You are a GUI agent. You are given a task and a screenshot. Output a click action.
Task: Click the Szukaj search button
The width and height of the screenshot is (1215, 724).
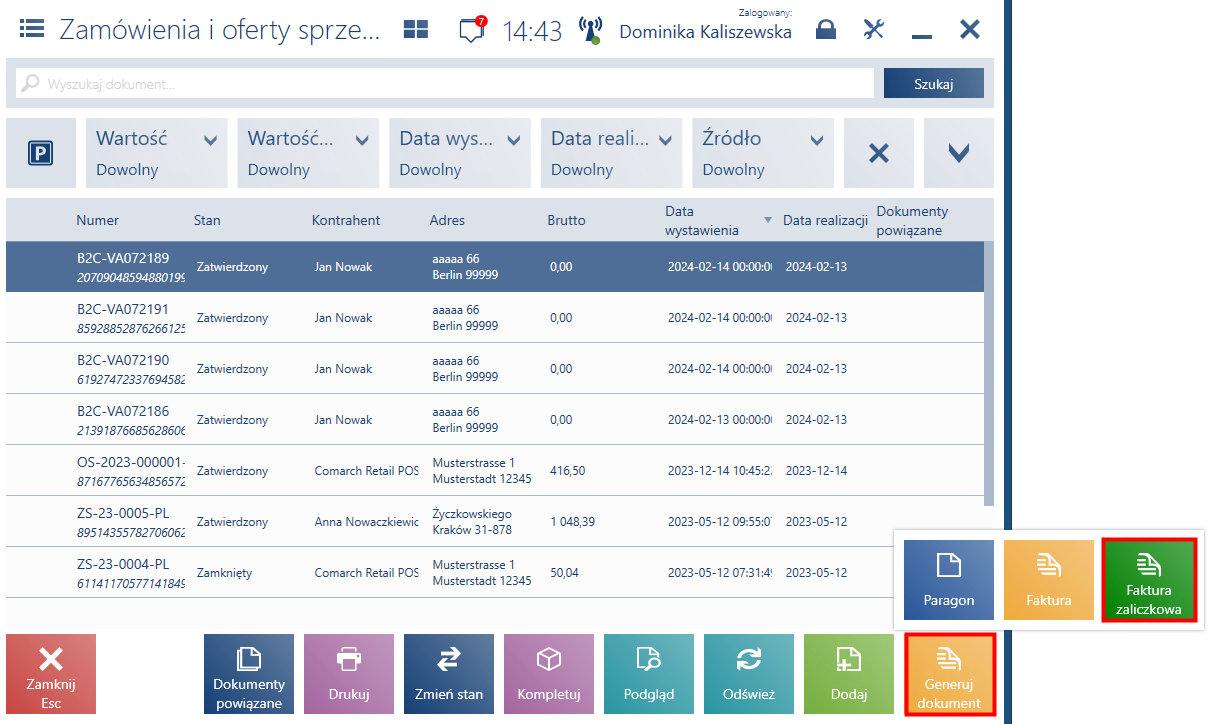pos(934,84)
